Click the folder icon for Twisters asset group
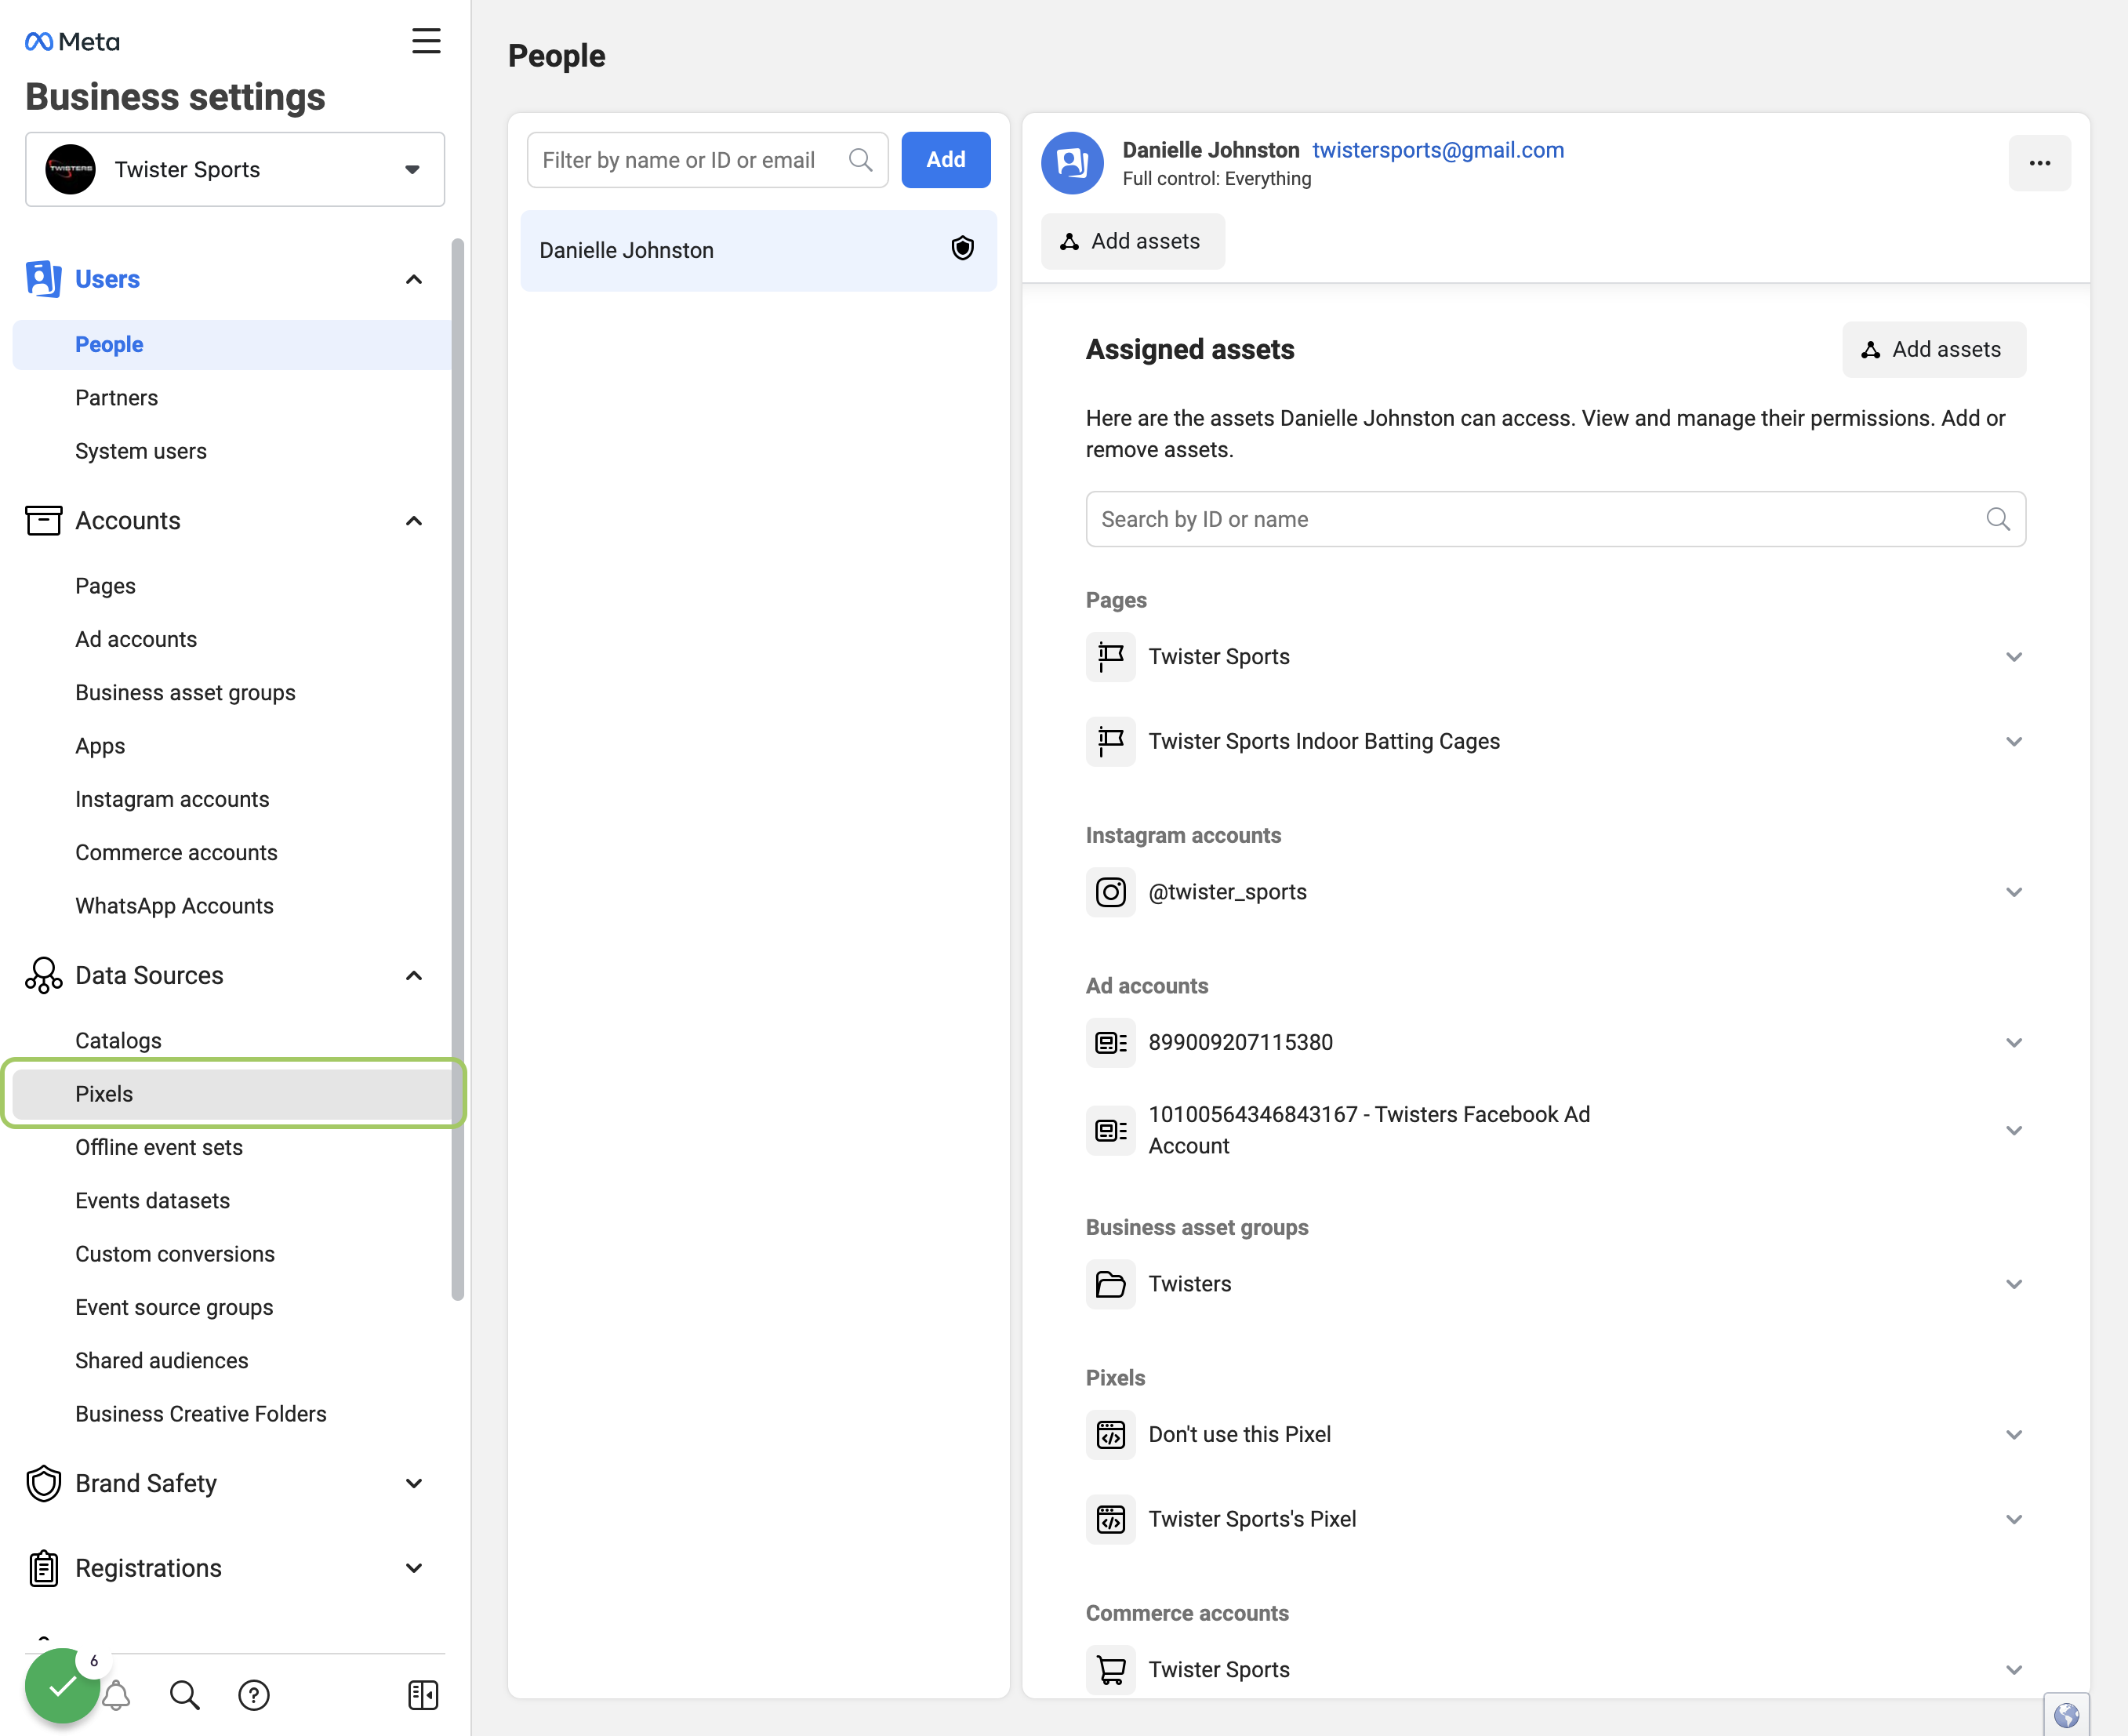The width and height of the screenshot is (2128, 1736). point(1110,1284)
